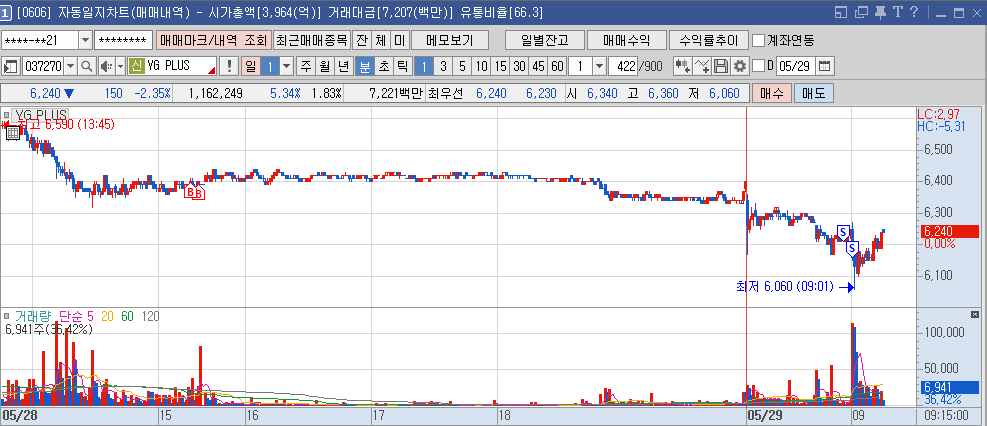Click the duplicate window icon in title bar
The image size is (987, 426).
pos(861,12)
